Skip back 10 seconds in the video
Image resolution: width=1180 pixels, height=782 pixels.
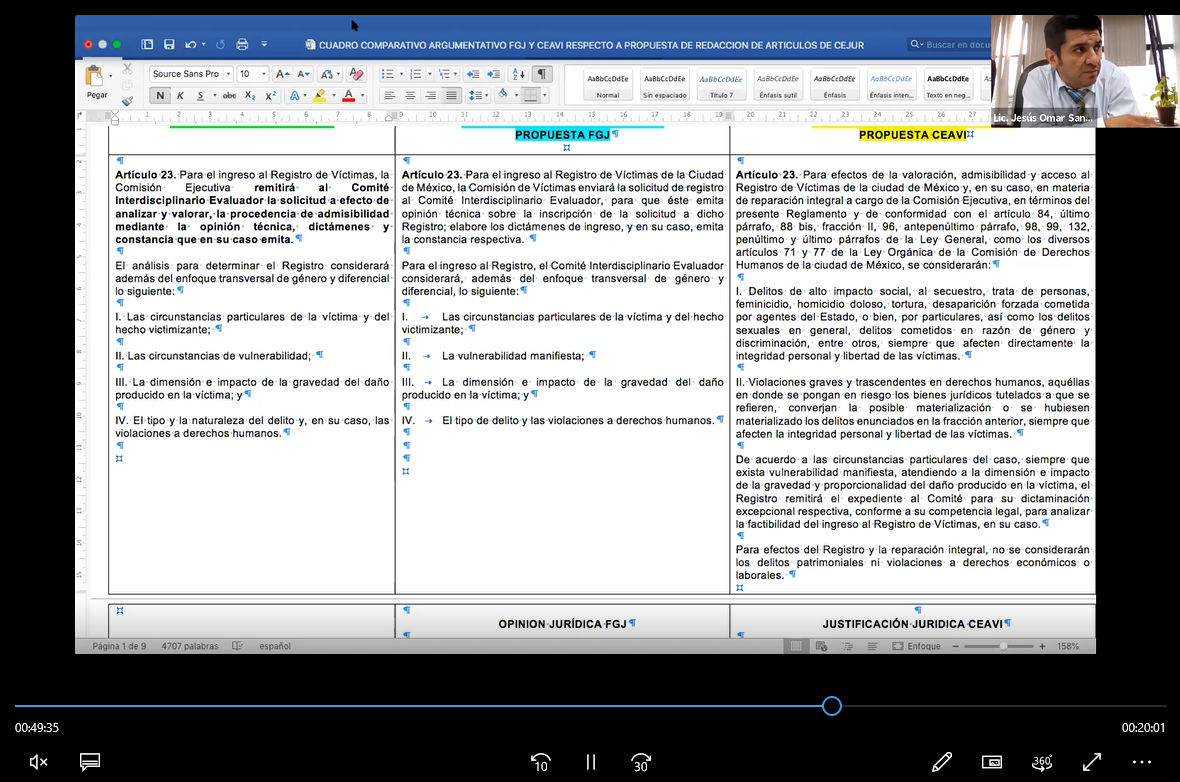pyautogui.click(x=540, y=762)
